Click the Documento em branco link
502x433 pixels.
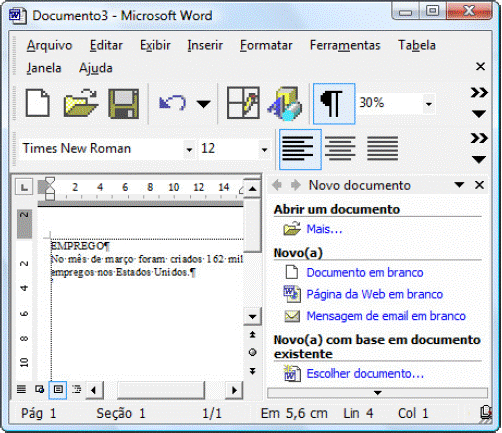click(365, 273)
